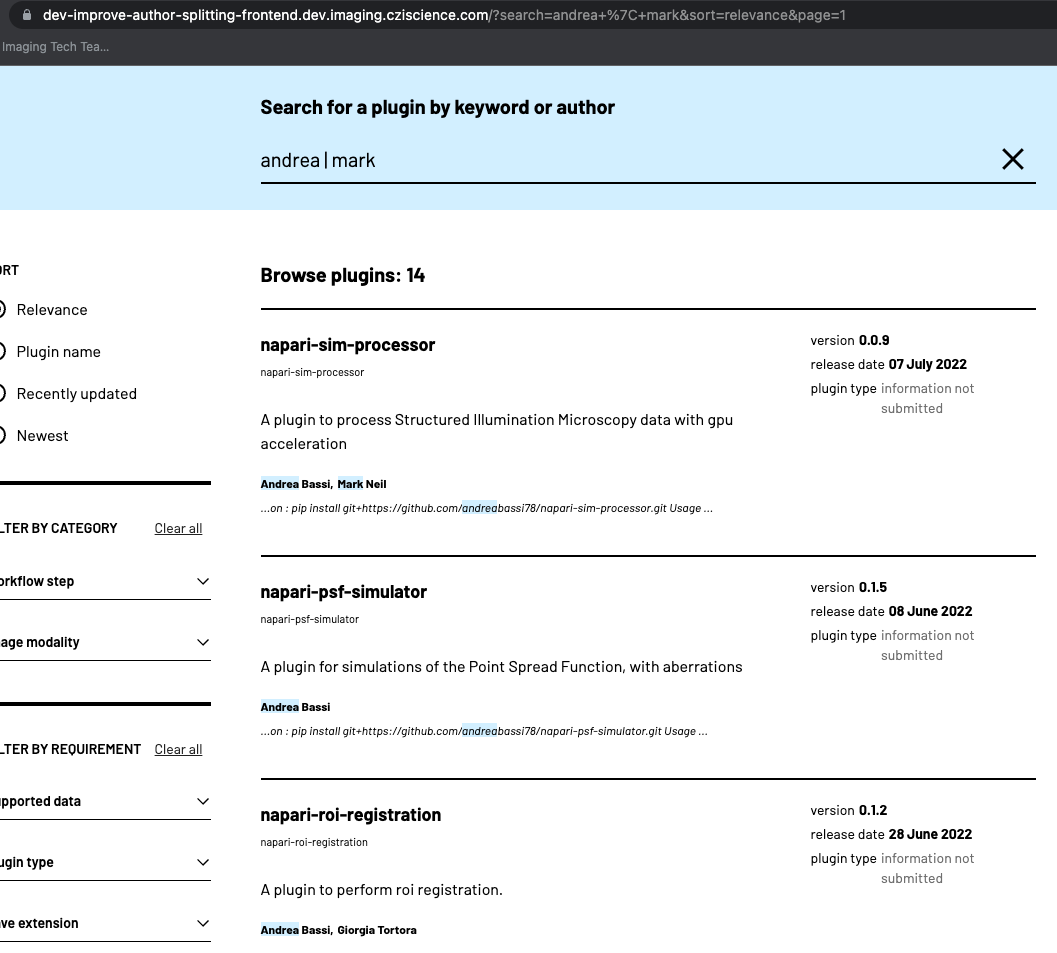This screenshot has width=1057, height=953.
Task: Select the Plugin name sort option
Action: [x=58, y=351]
